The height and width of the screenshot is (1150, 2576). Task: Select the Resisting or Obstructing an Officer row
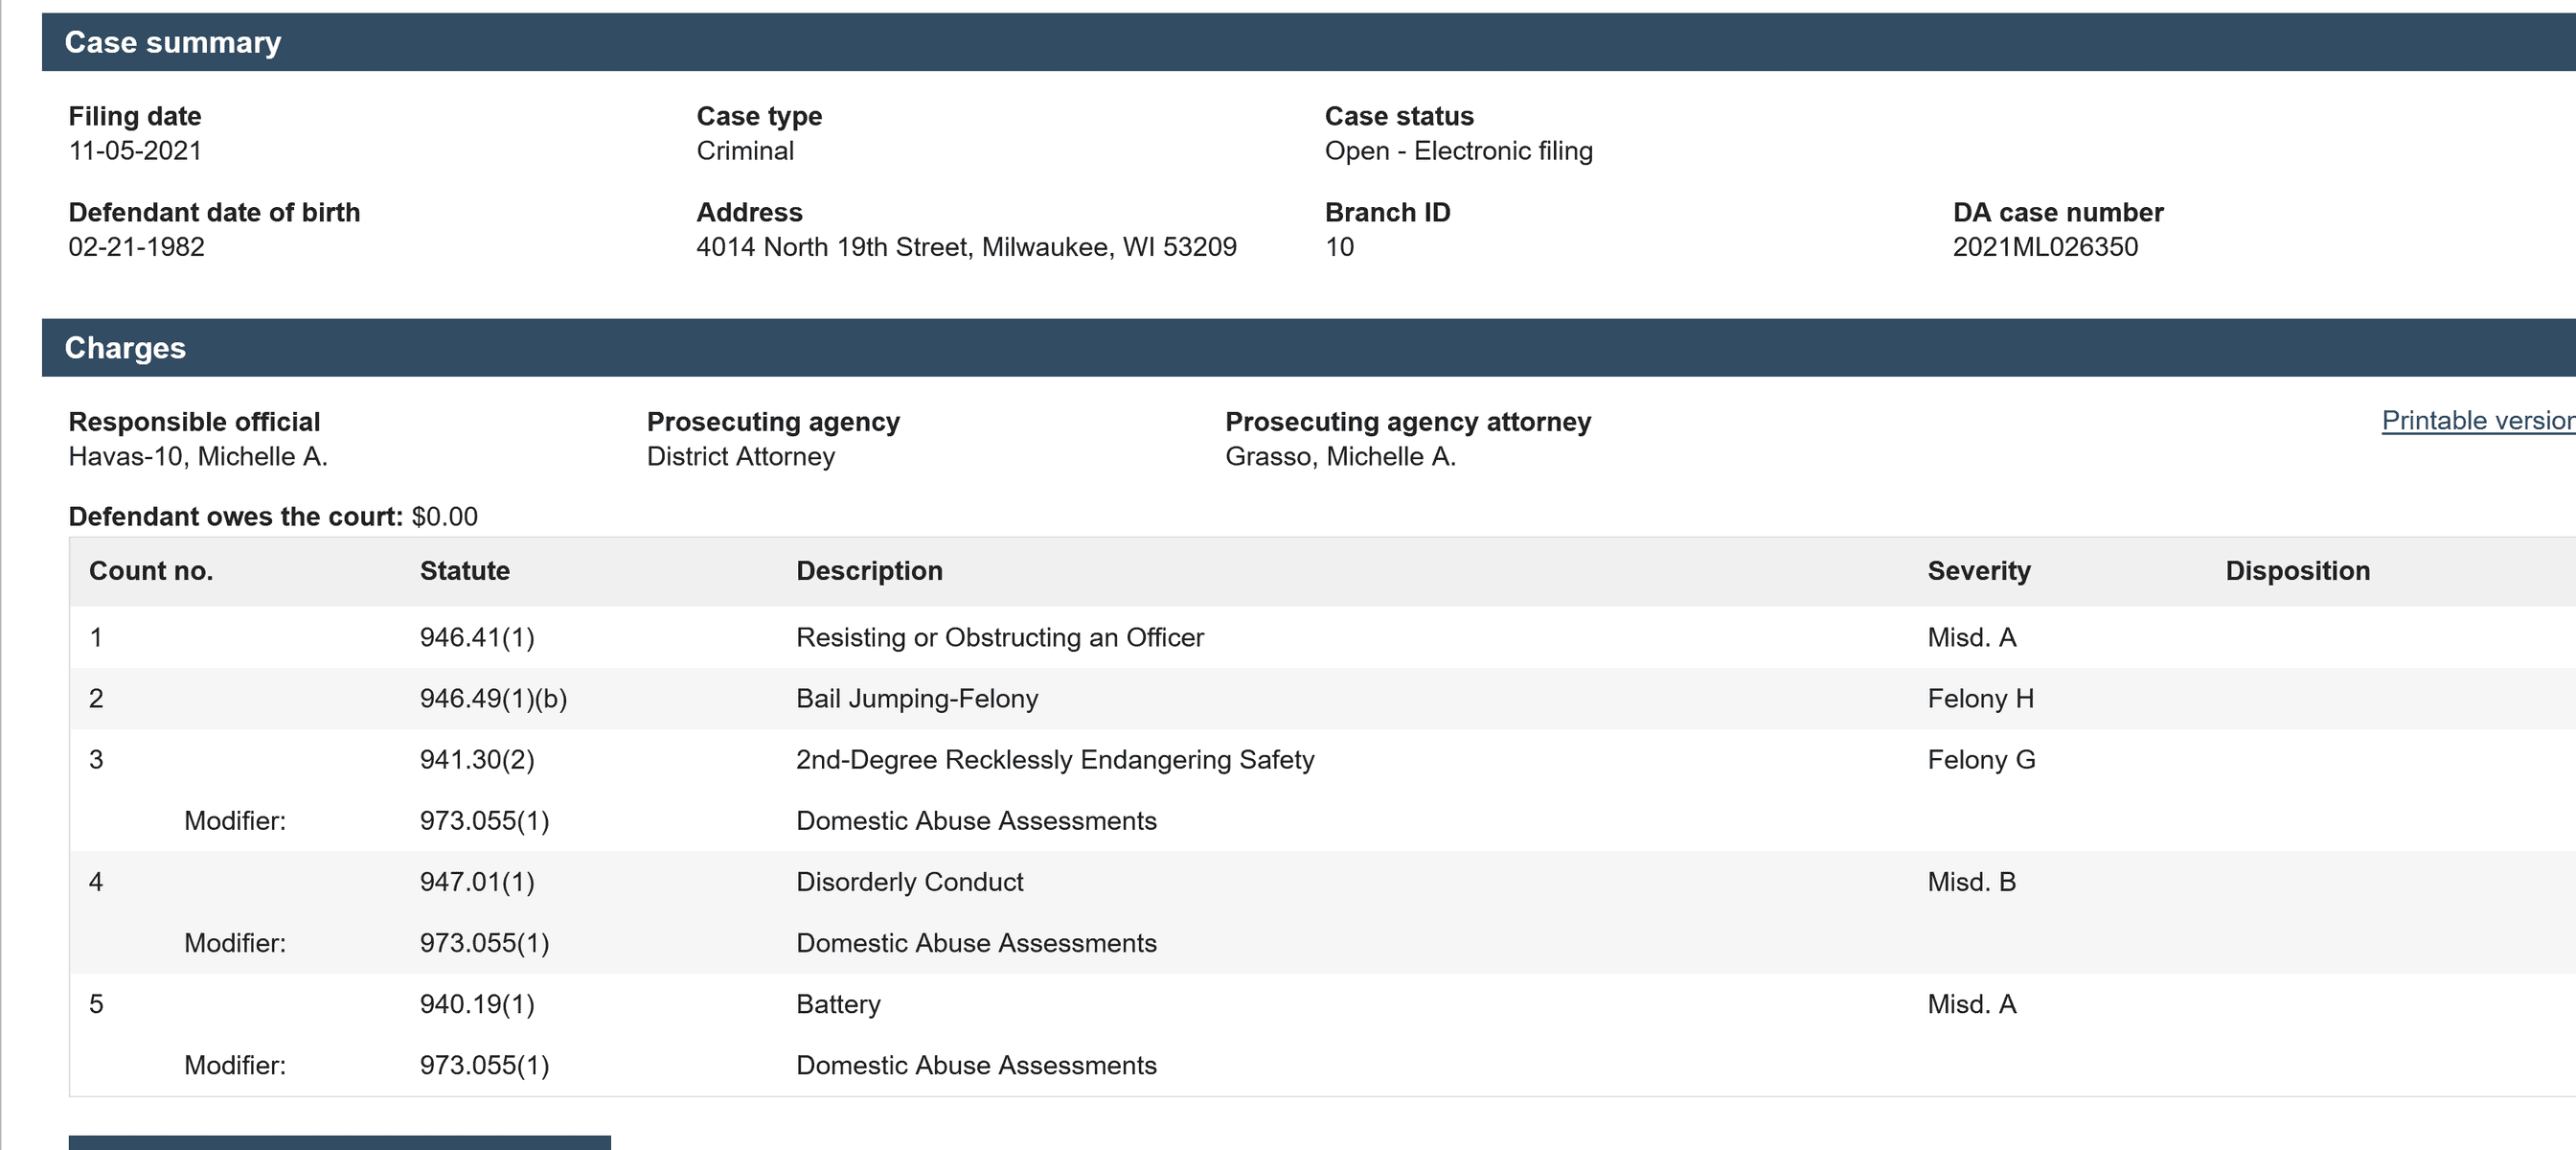point(1000,637)
